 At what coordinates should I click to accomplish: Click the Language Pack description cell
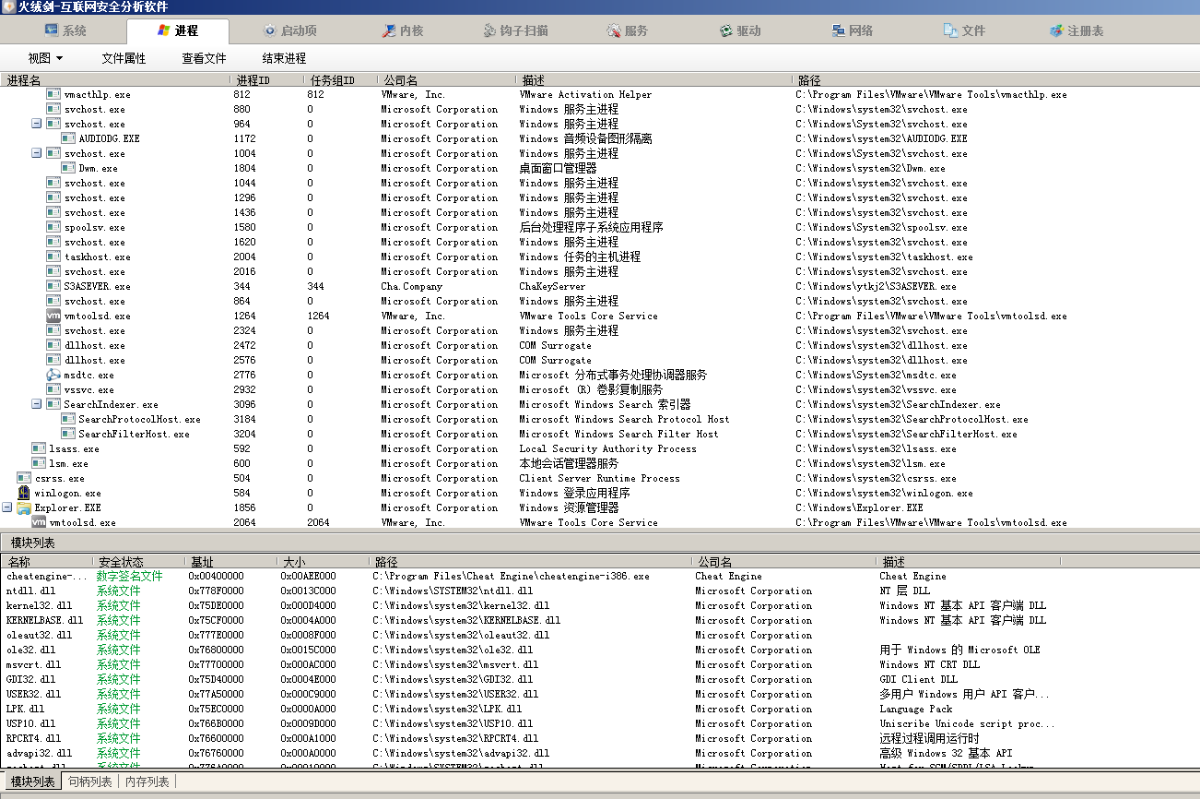916,709
